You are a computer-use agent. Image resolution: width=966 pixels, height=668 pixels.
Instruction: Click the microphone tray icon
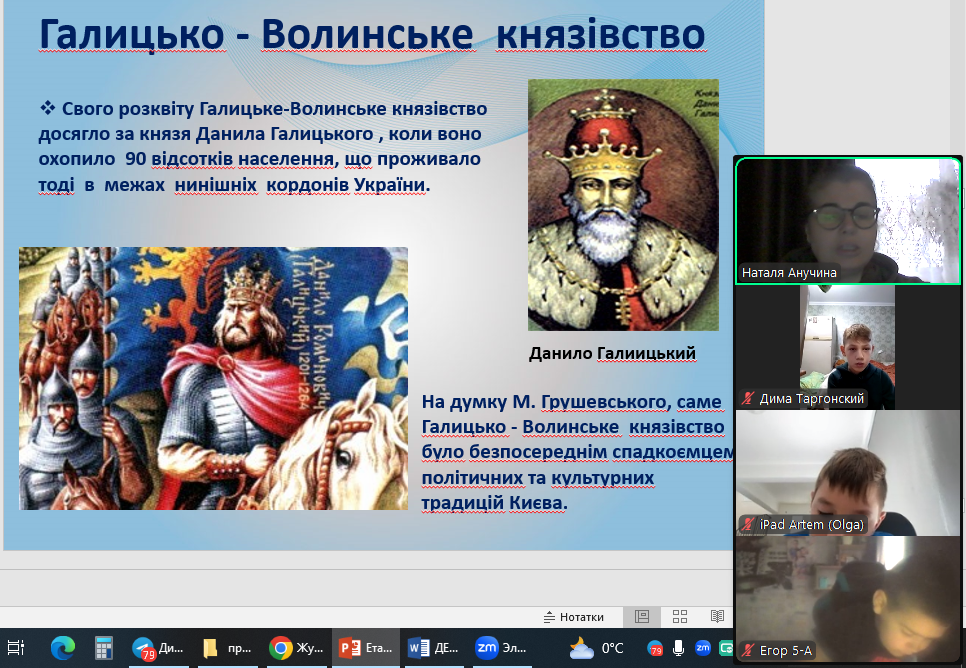(678, 648)
